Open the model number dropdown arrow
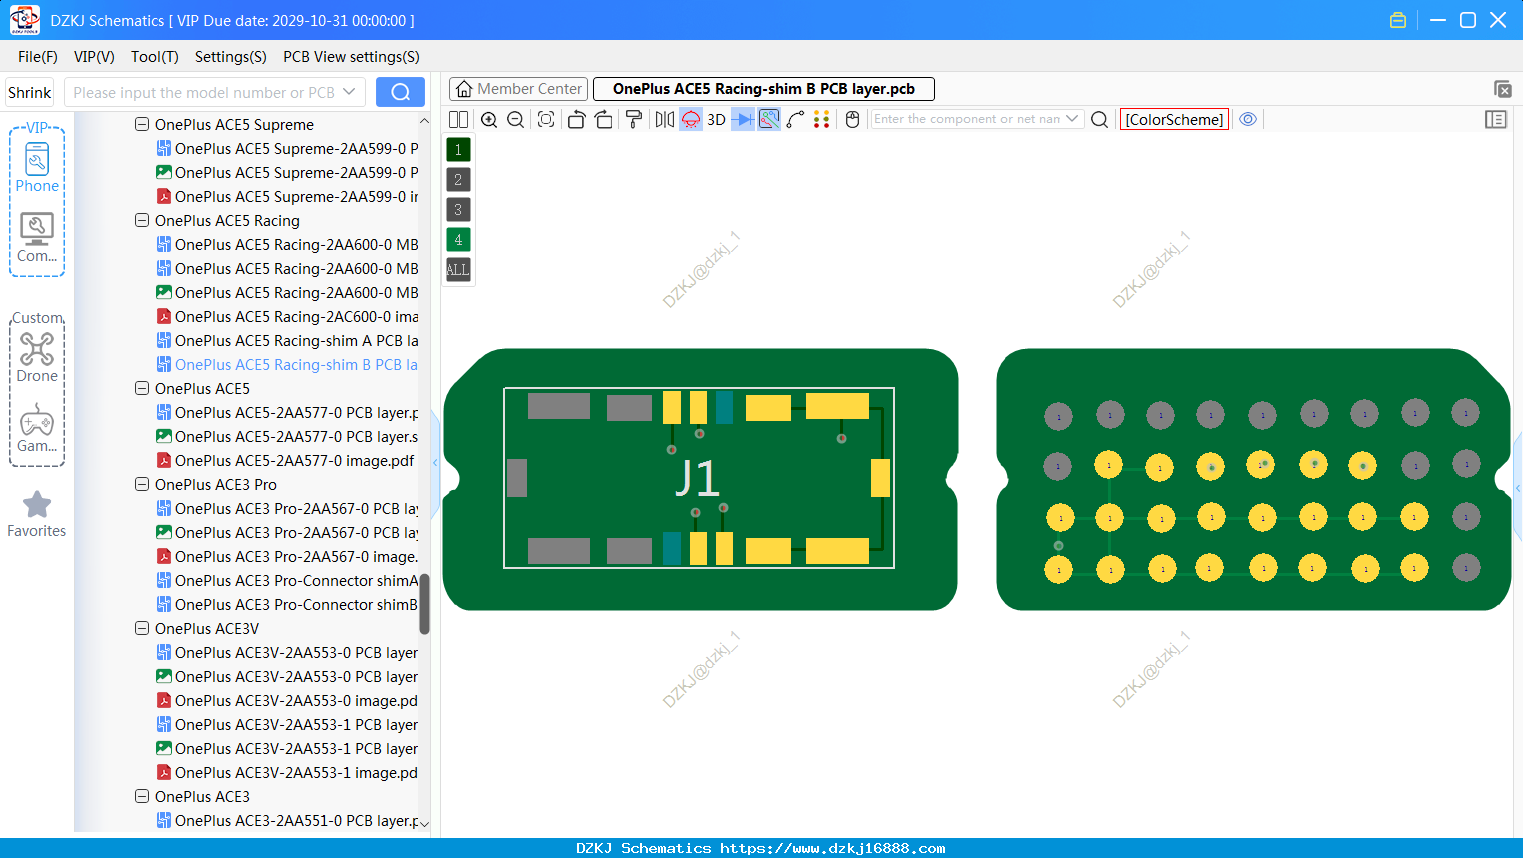The image size is (1523, 858). point(349,92)
